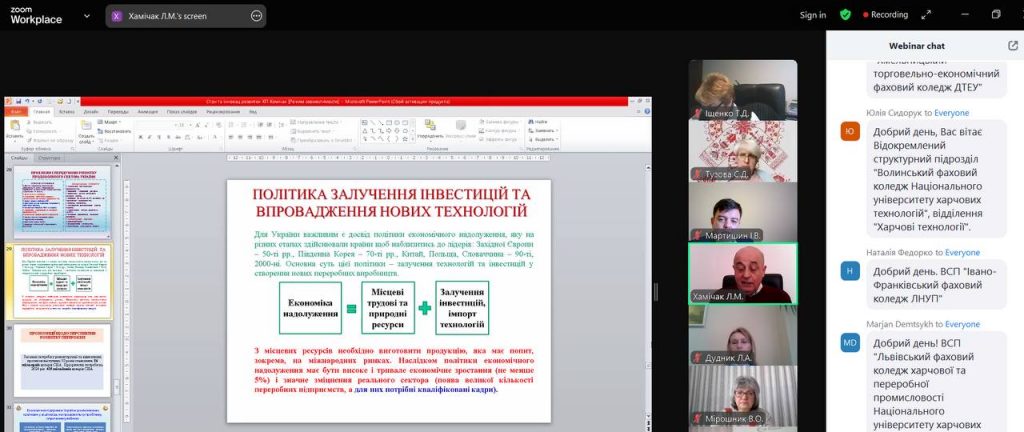Click the Arrange shapes icon
The width and height of the screenshot is (1024, 432).
coord(430,128)
